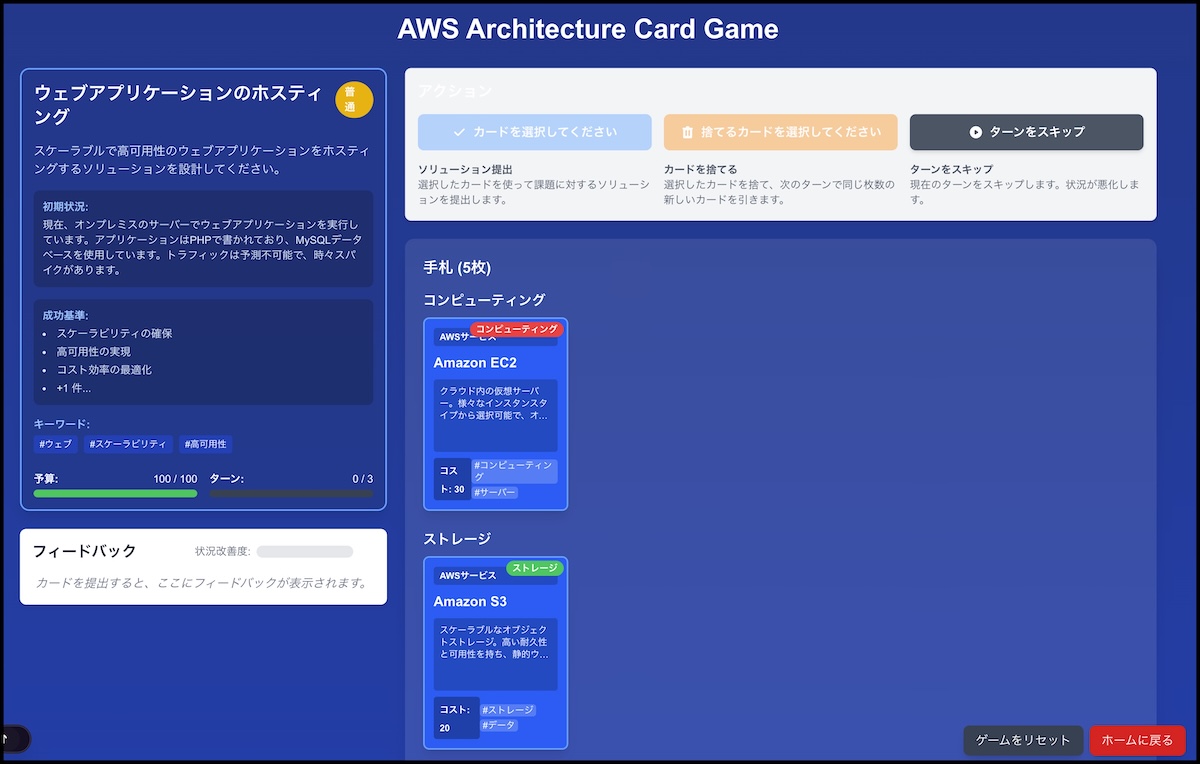Skip the turn with ターンをスキップ button
1200x764 pixels.
tap(1026, 132)
